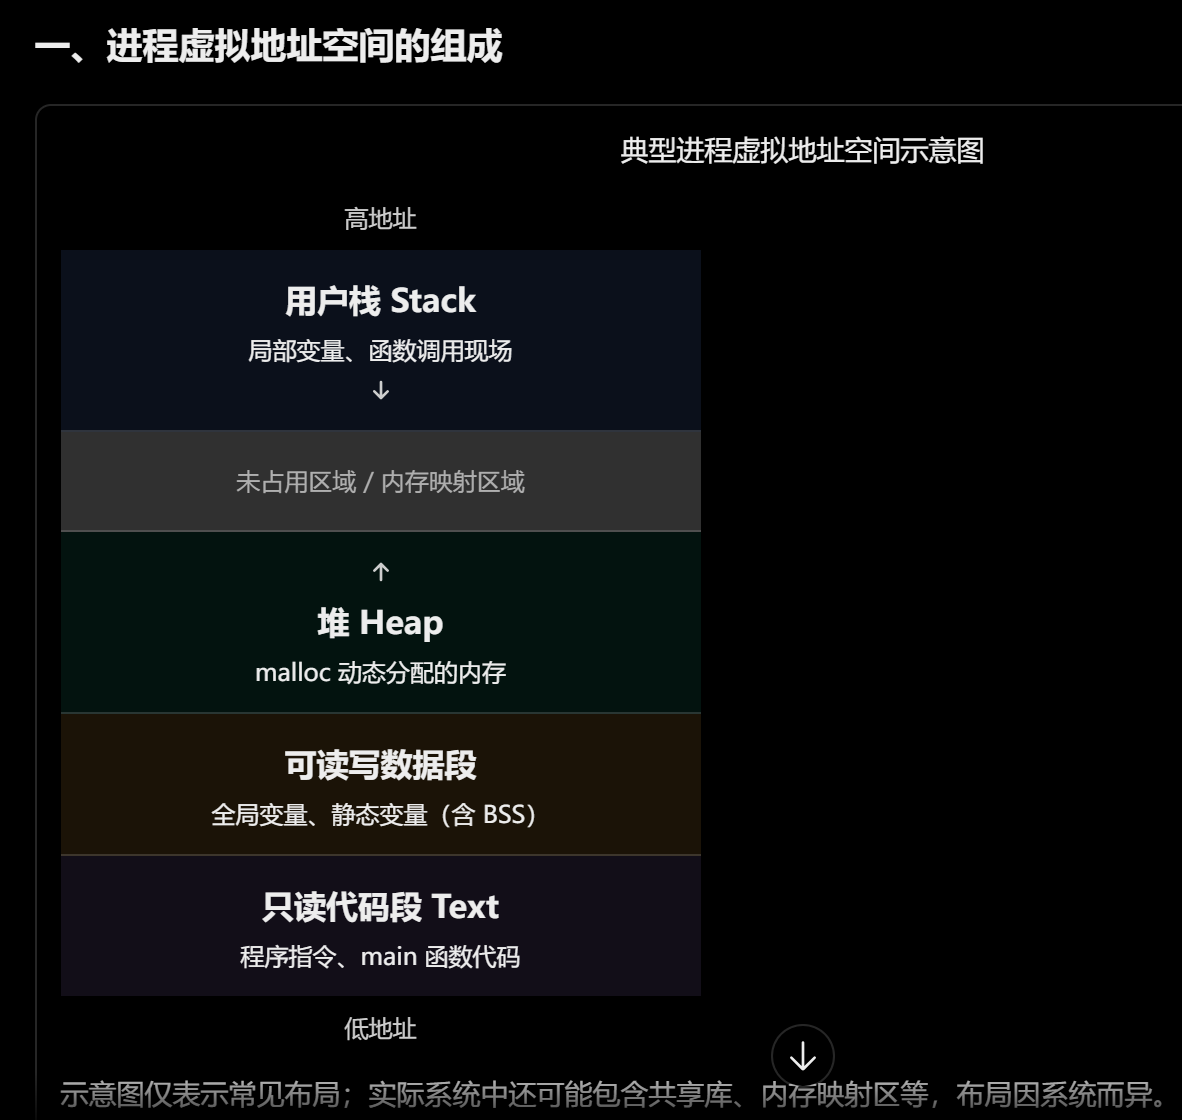Click the 高地址 label
This screenshot has height=1120, width=1182.
tap(380, 219)
